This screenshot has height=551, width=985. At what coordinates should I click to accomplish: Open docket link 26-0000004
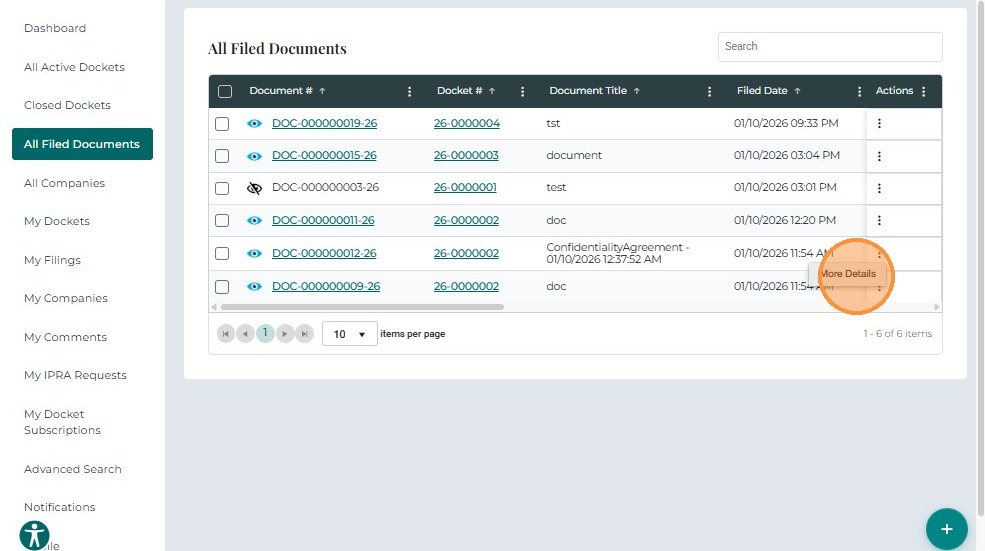[467, 124]
